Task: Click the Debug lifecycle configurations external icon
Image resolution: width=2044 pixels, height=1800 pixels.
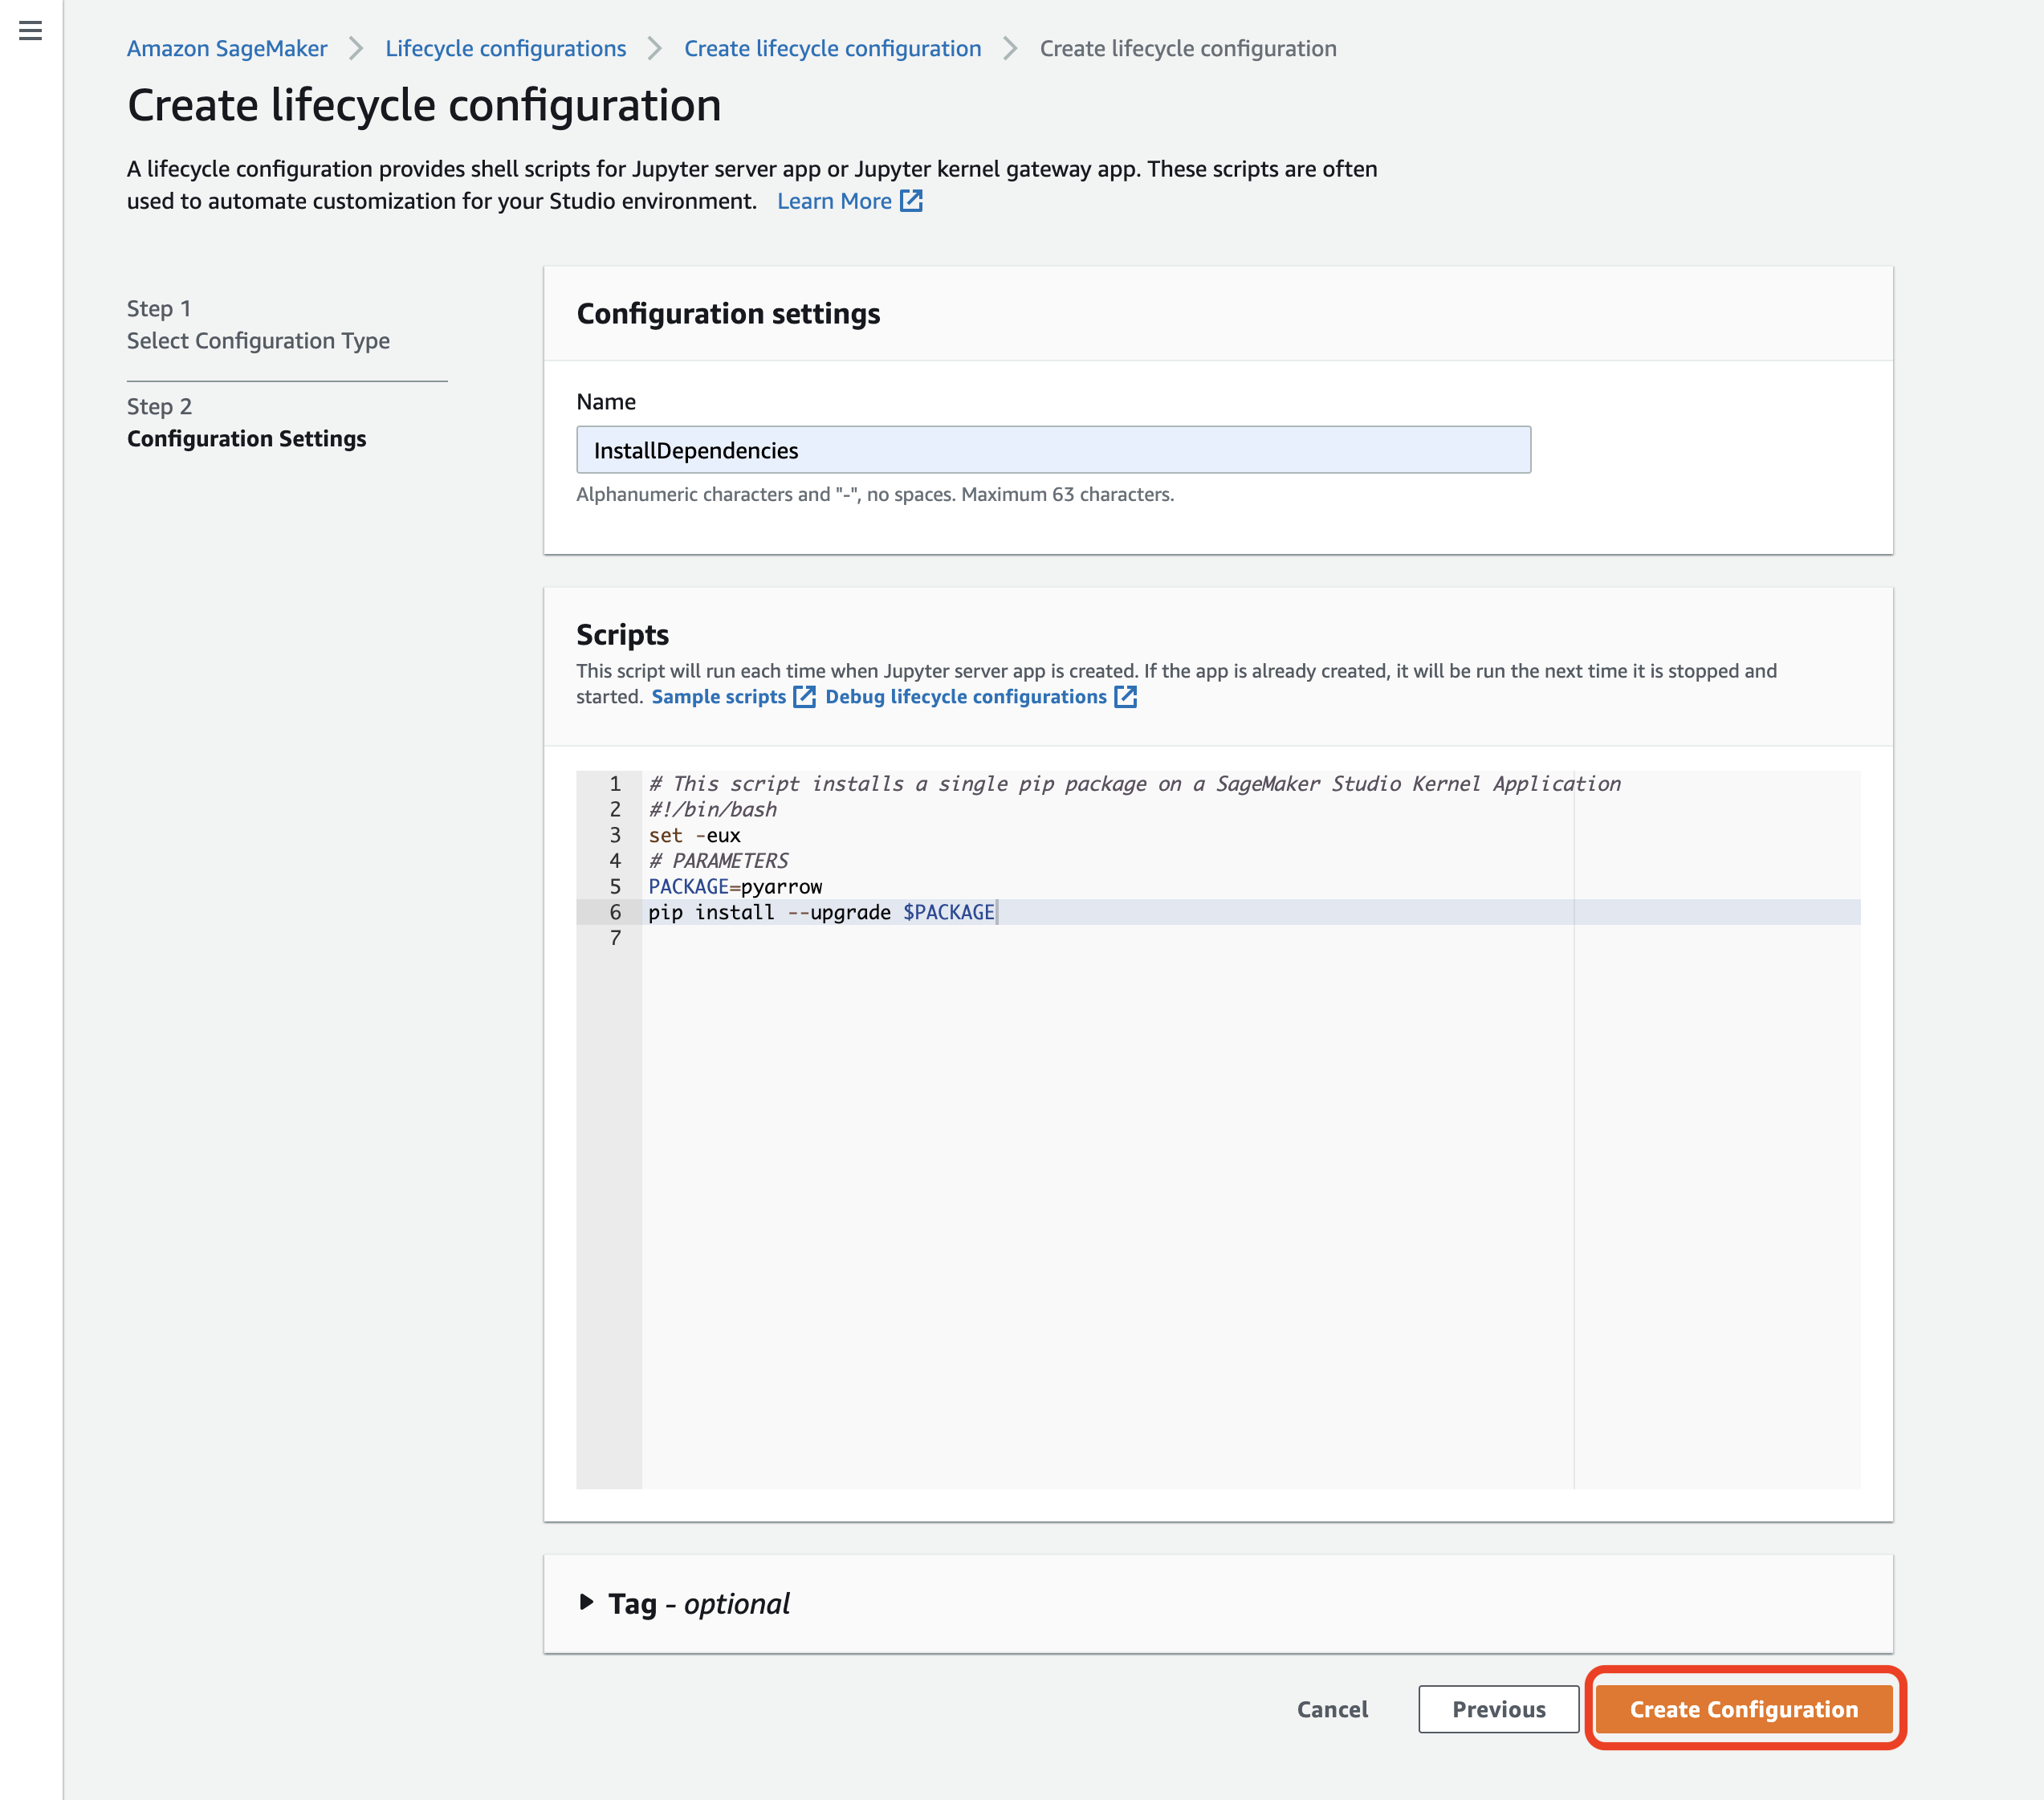Action: 1126,697
